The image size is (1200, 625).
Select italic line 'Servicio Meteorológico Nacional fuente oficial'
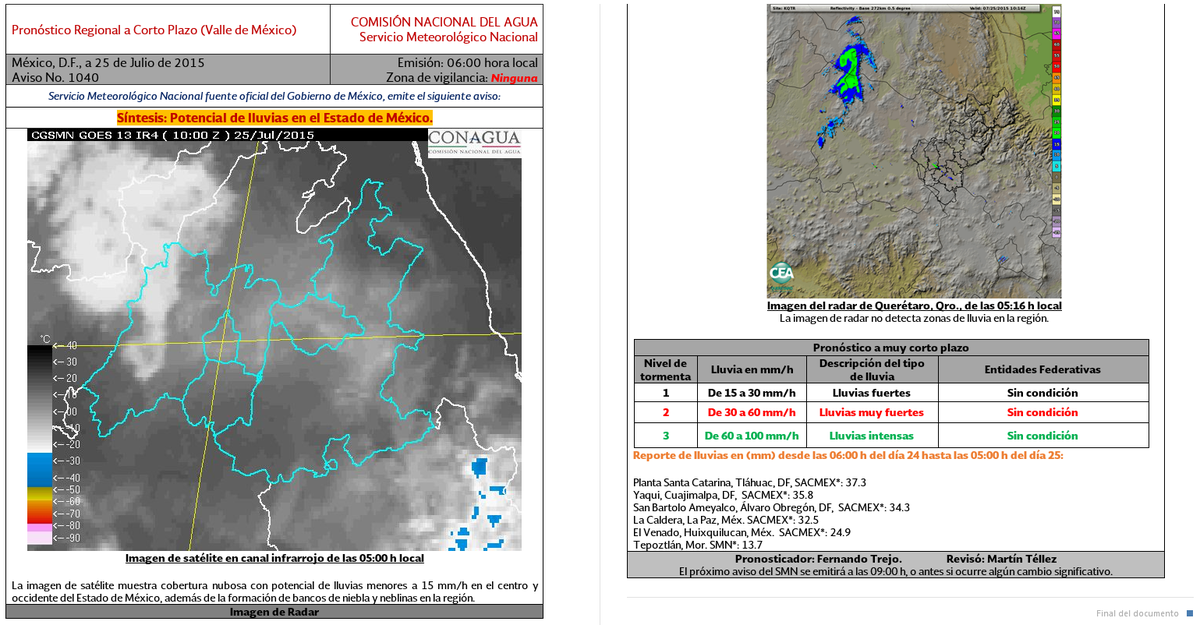tap(274, 96)
